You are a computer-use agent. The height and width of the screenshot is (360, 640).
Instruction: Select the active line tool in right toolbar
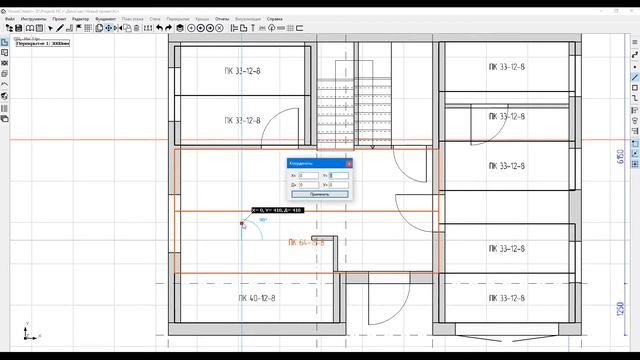[635, 77]
